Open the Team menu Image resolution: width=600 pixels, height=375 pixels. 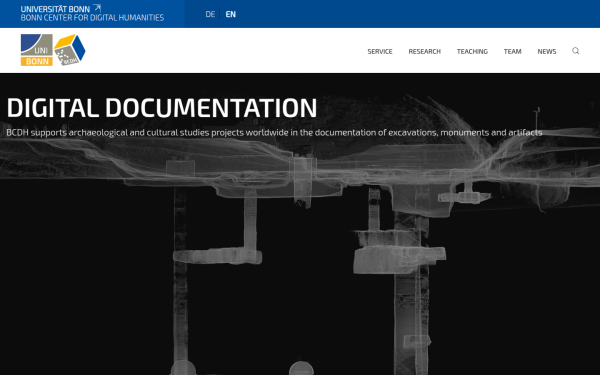pyautogui.click(x=512, y=51)
